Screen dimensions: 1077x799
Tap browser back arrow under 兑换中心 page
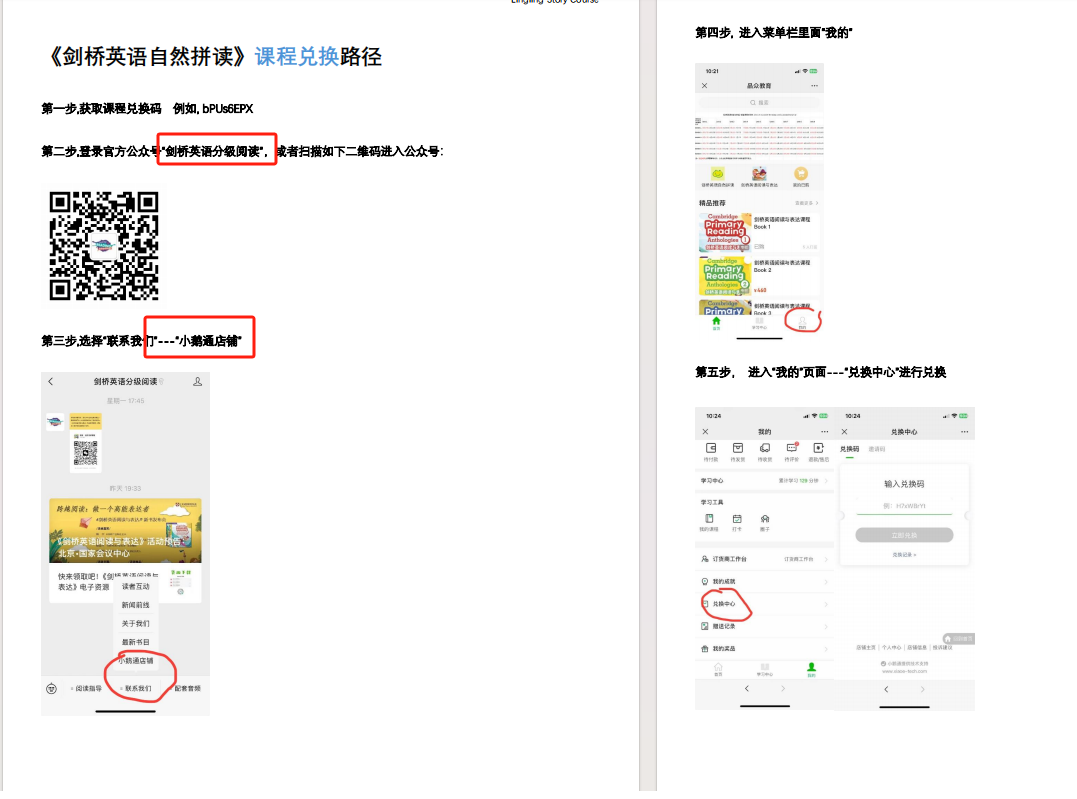(x=886, y=689)
